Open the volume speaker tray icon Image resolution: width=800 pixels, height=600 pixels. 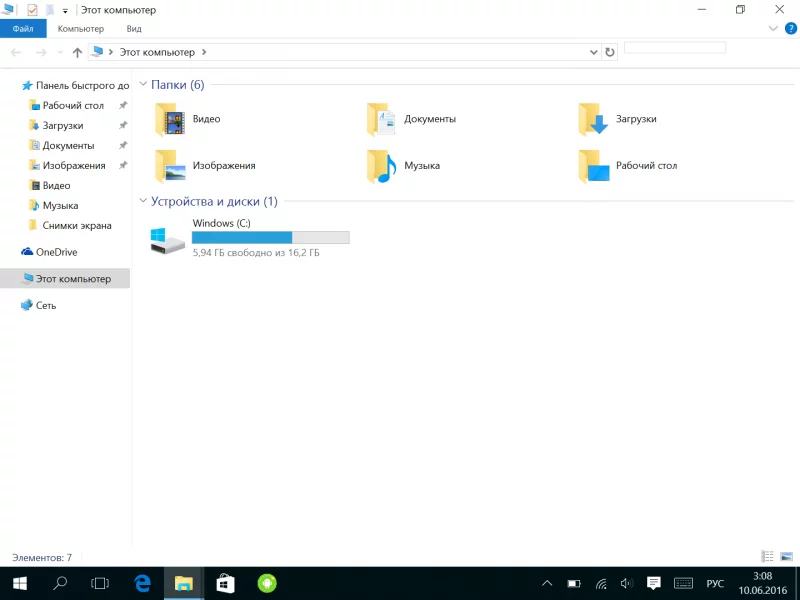pyautogui.click(x=627, y=583)
